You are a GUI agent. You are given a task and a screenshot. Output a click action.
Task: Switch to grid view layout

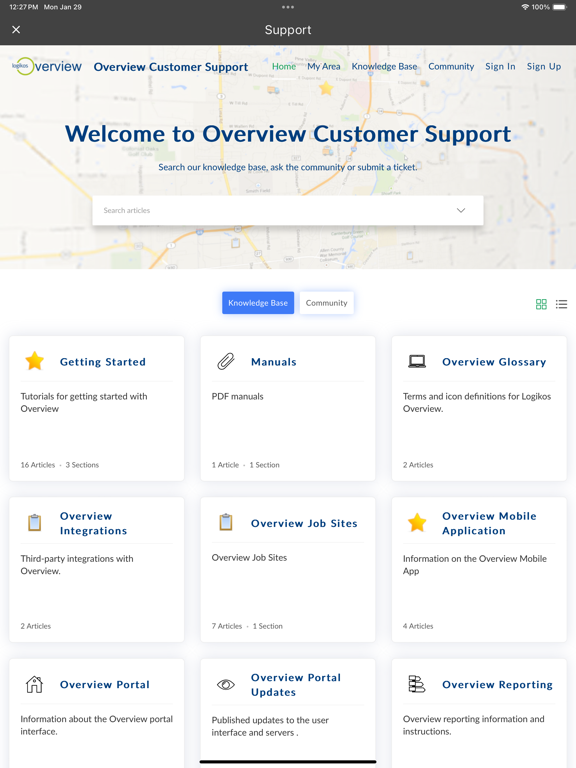tap(541, 304)
